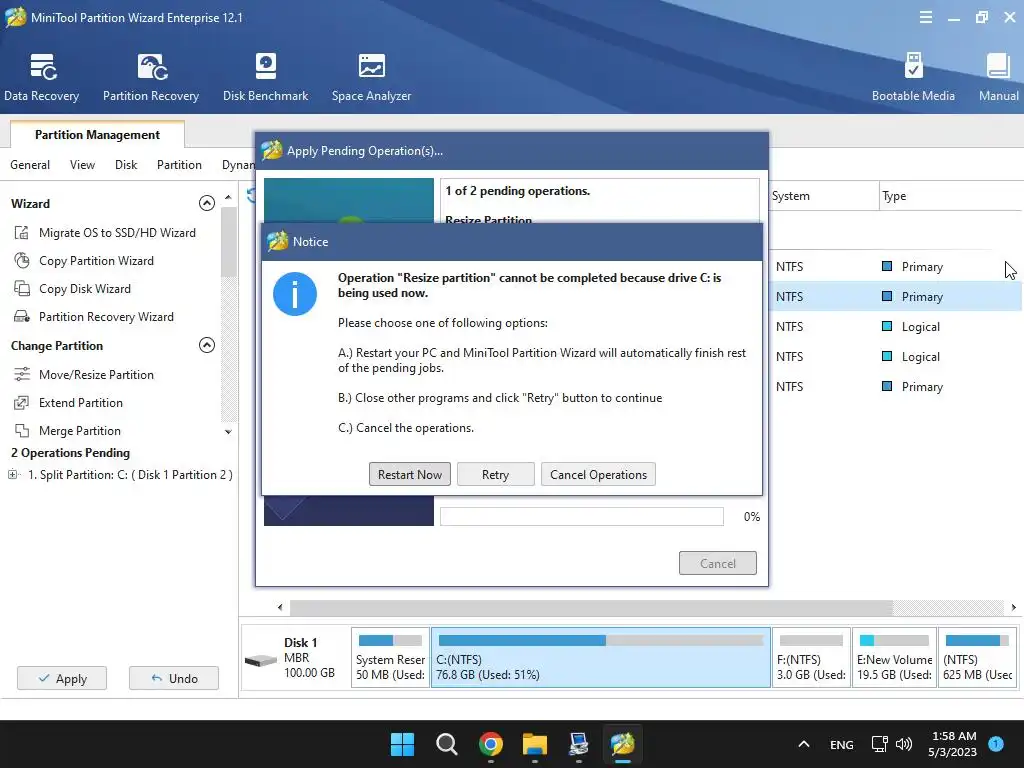Open the Partition menu

tap(179, 165)
